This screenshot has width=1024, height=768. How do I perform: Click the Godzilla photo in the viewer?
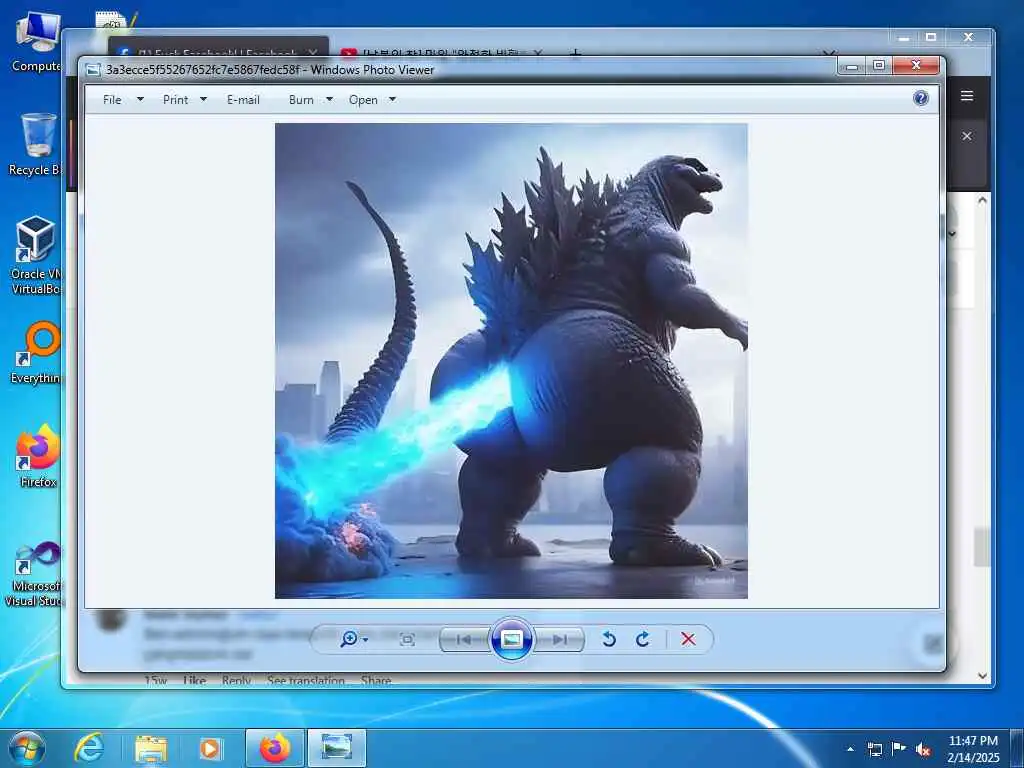(x=511, y=360)
